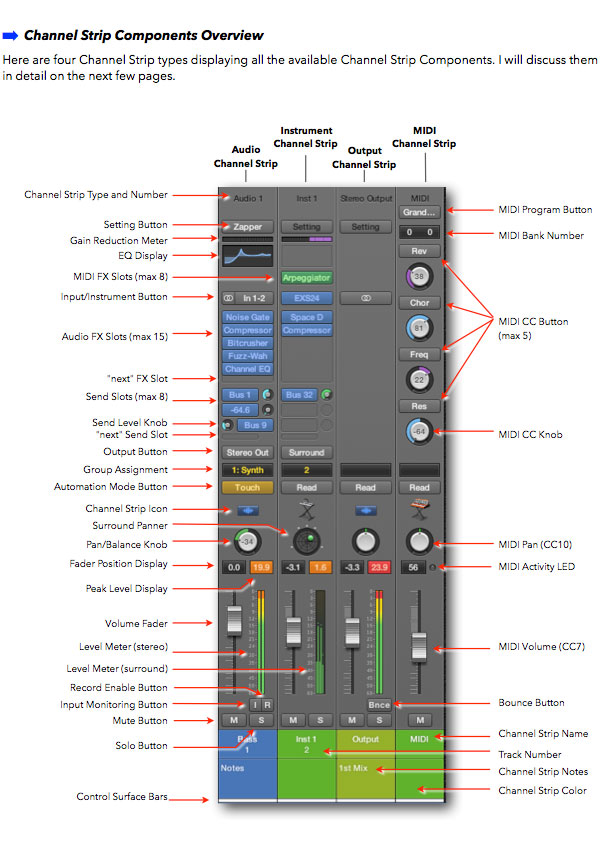Click the Space D effect slot
The height and width of the screenshot is (849, 600).
click(306, 317)
